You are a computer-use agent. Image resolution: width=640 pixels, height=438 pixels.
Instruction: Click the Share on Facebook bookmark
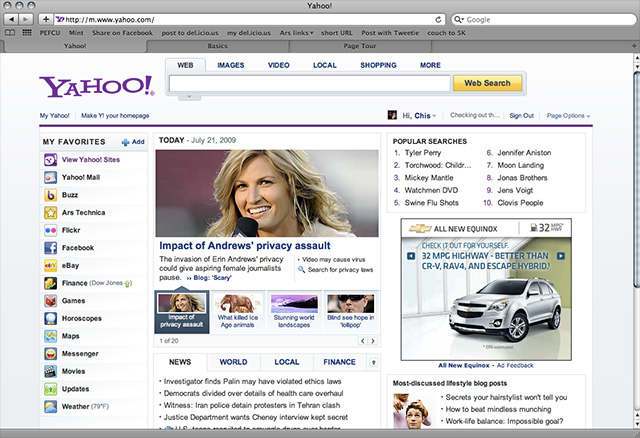coord(122,33)
